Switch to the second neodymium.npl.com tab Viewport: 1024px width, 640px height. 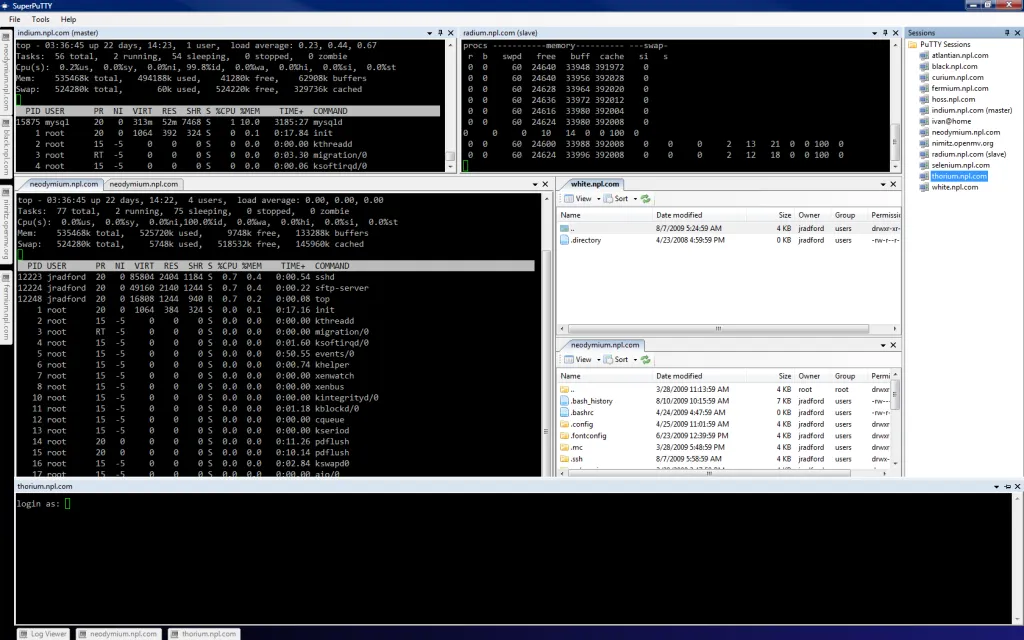click(x=145, y=183)
